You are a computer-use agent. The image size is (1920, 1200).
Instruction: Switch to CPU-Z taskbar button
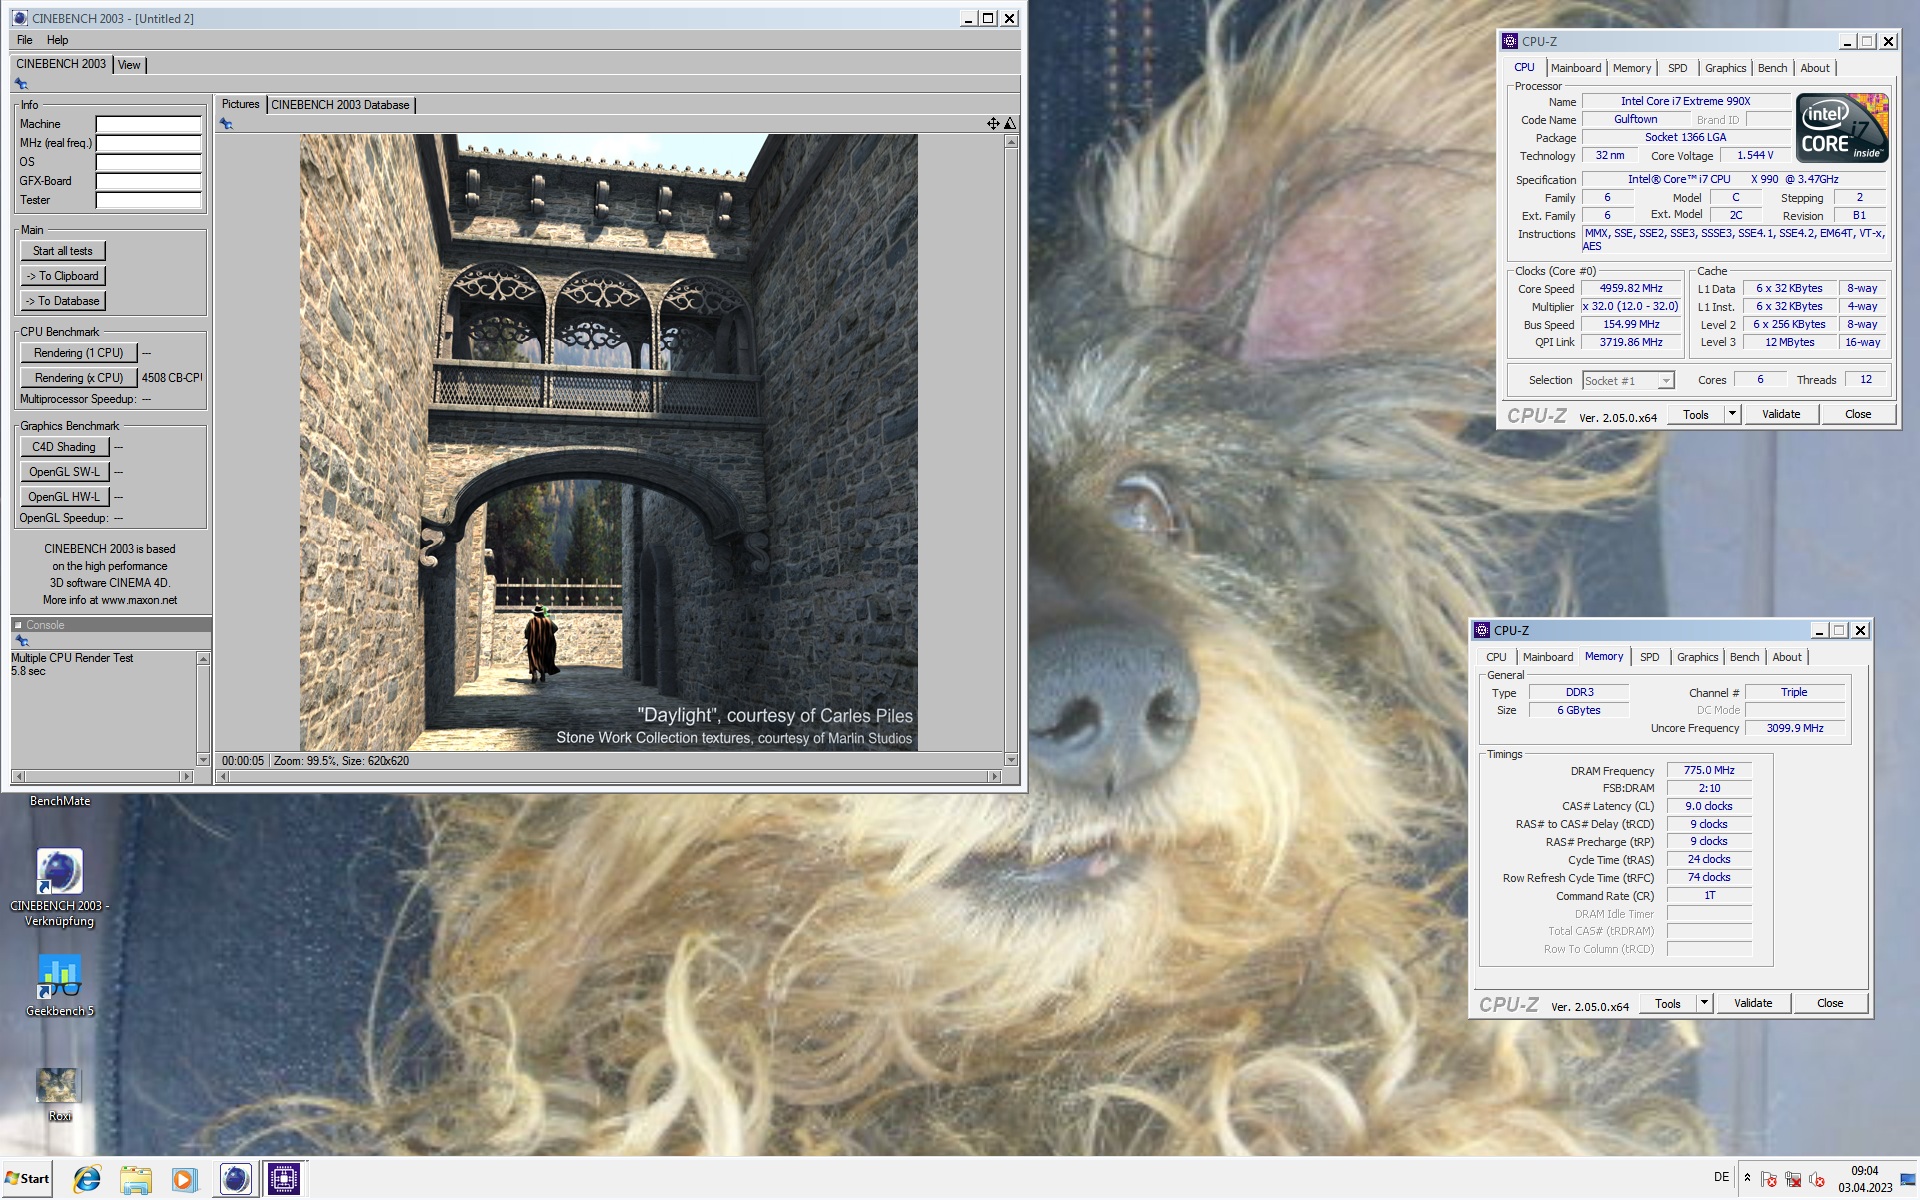pyautogui.click(x=284, y=1179)
